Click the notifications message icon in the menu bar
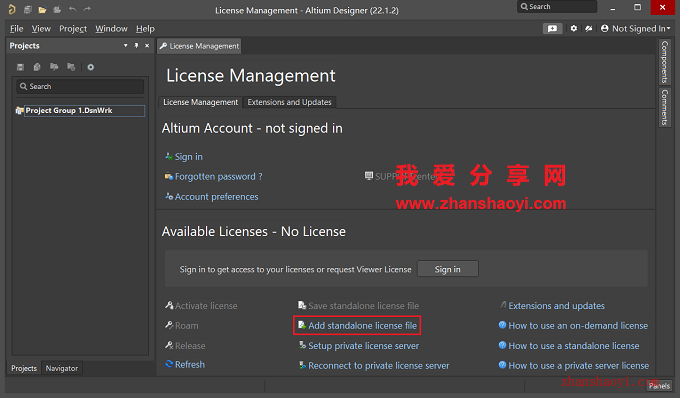Viewport: 680px width, 398px height. (x=552, y=29)
